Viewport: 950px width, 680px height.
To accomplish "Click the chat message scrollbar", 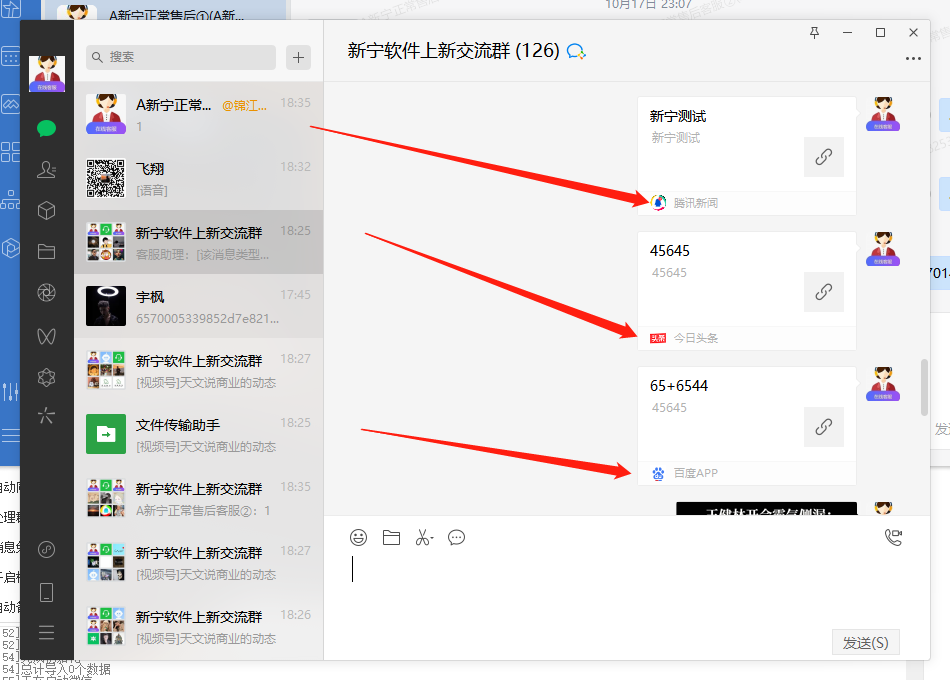I will pos(924,387).
